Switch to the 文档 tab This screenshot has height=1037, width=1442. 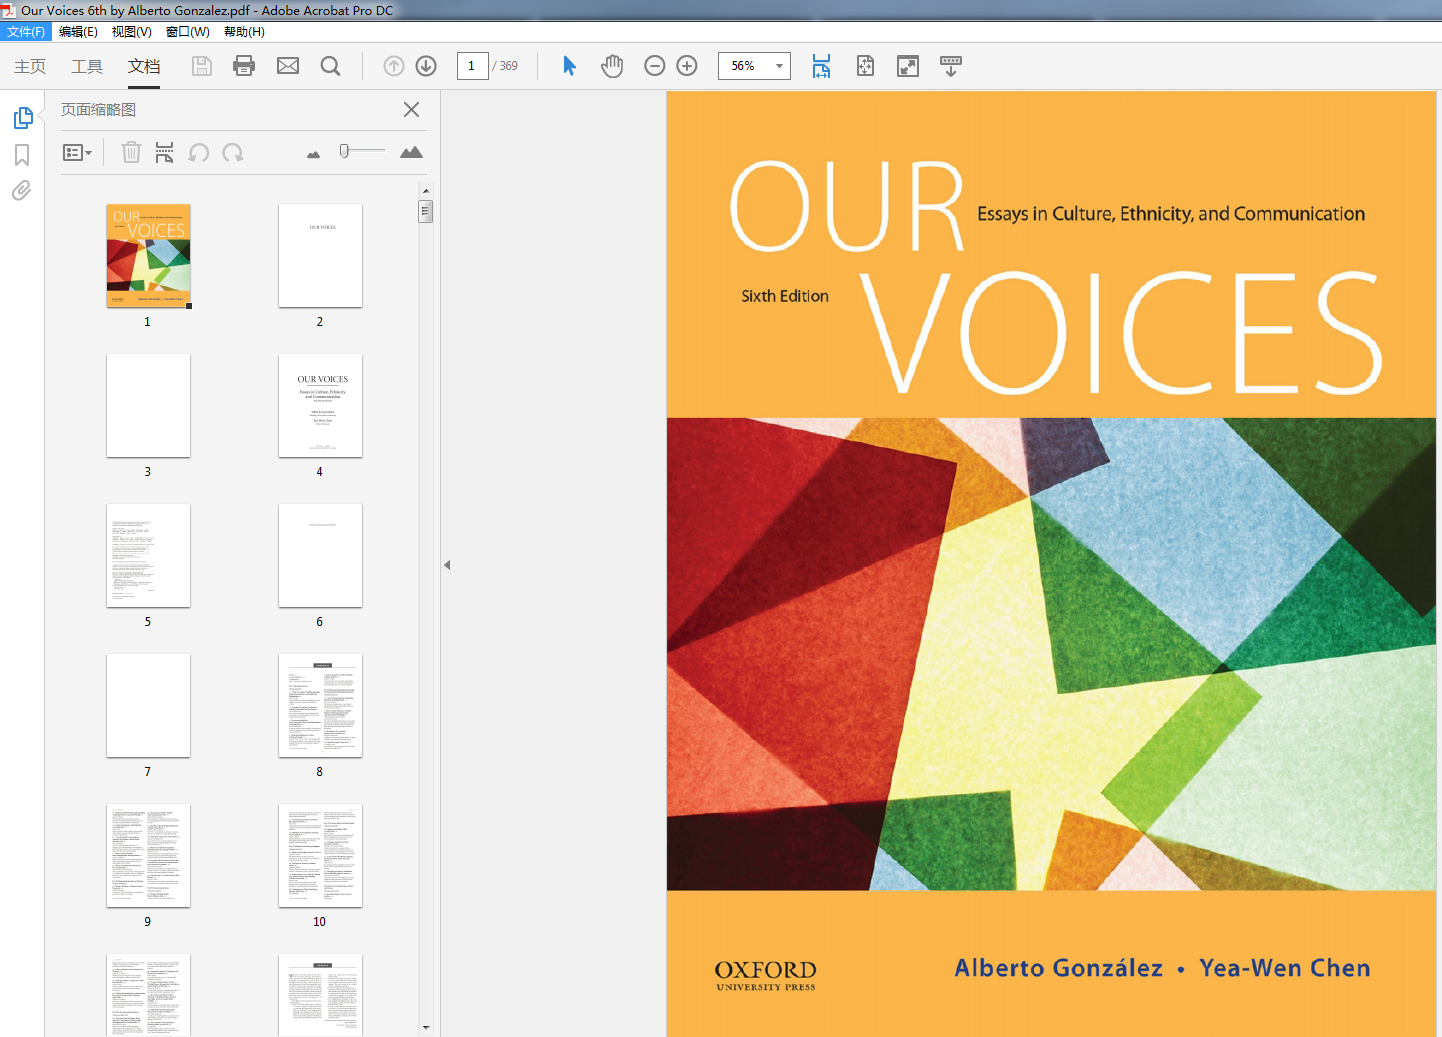[x=144, y=66]
